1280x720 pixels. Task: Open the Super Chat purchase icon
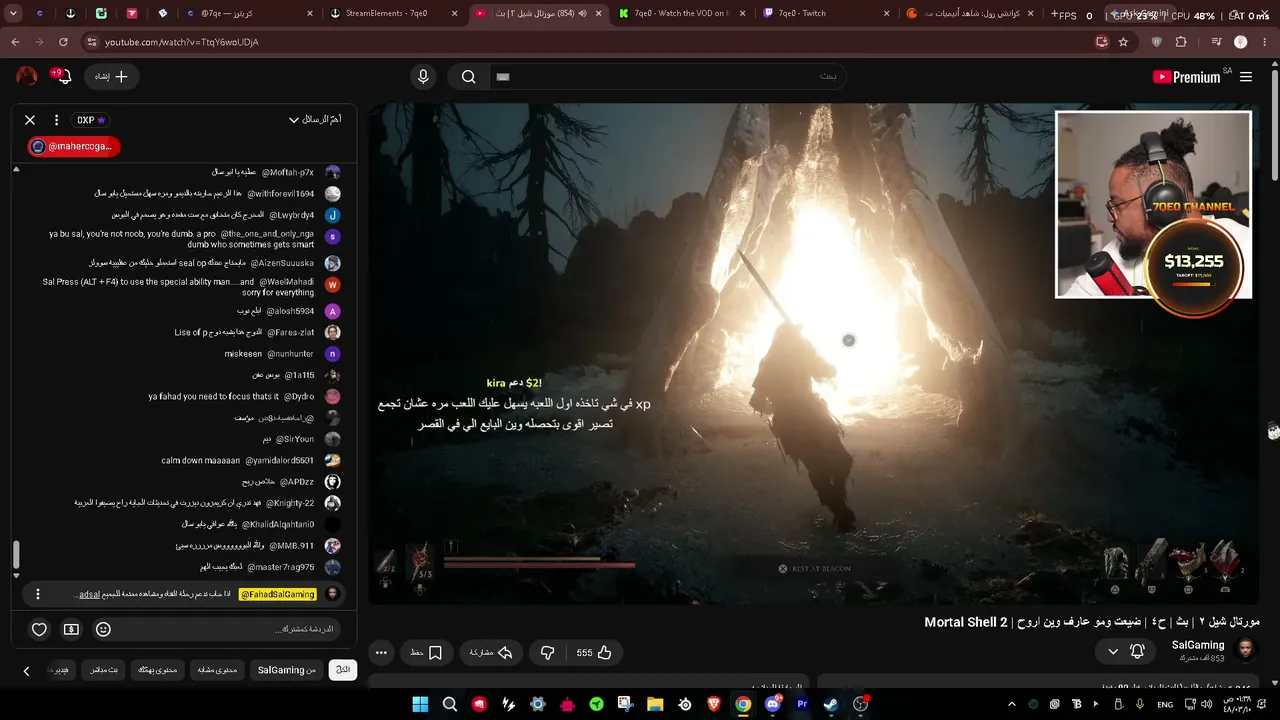[x=71, y=629]
